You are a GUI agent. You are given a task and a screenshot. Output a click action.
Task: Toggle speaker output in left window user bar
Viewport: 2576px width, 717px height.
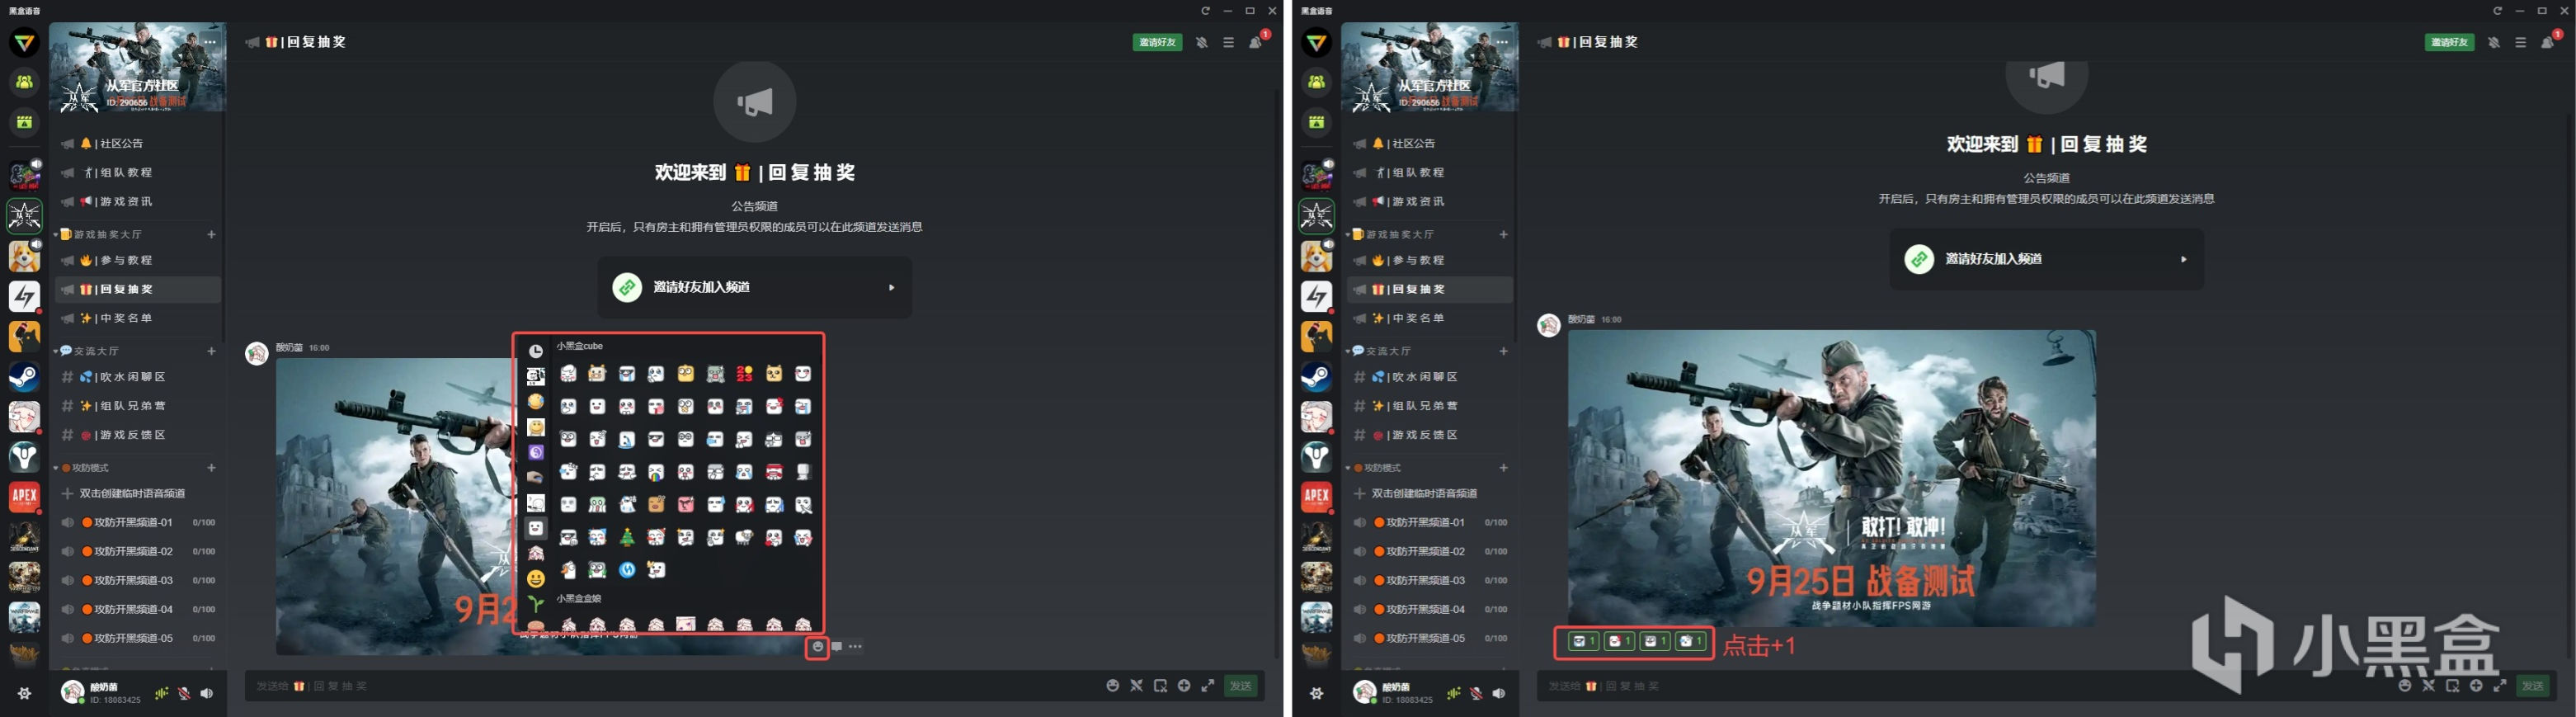click(207, 693)
